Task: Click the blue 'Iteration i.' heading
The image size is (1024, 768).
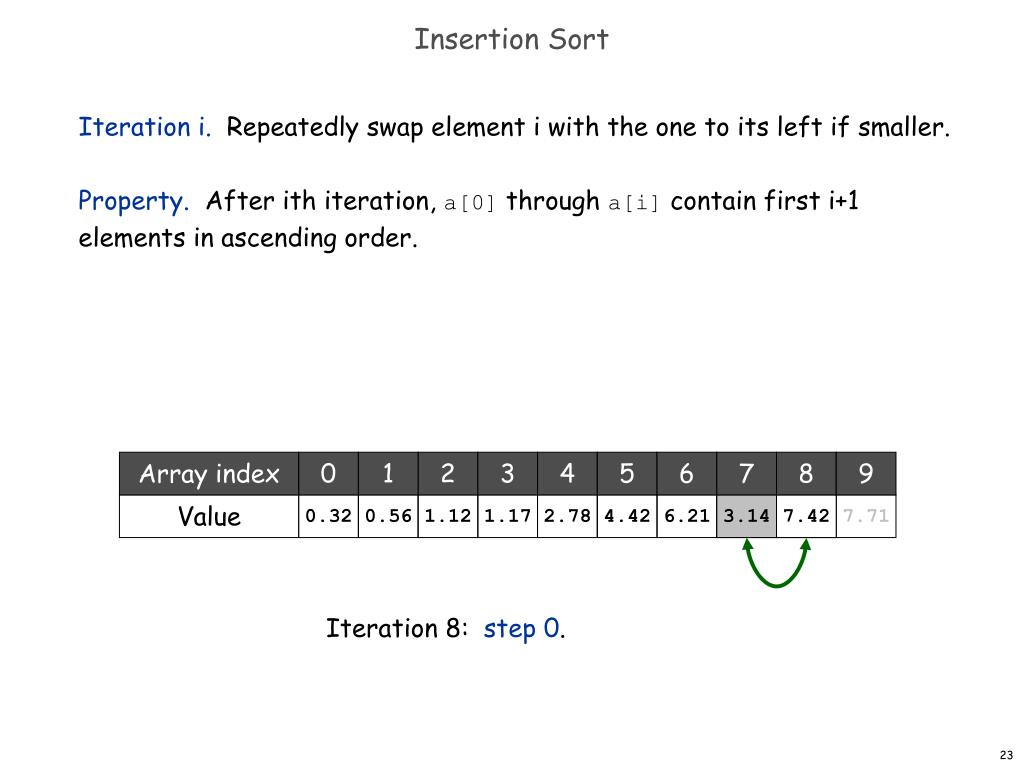Action: (145, 127)
